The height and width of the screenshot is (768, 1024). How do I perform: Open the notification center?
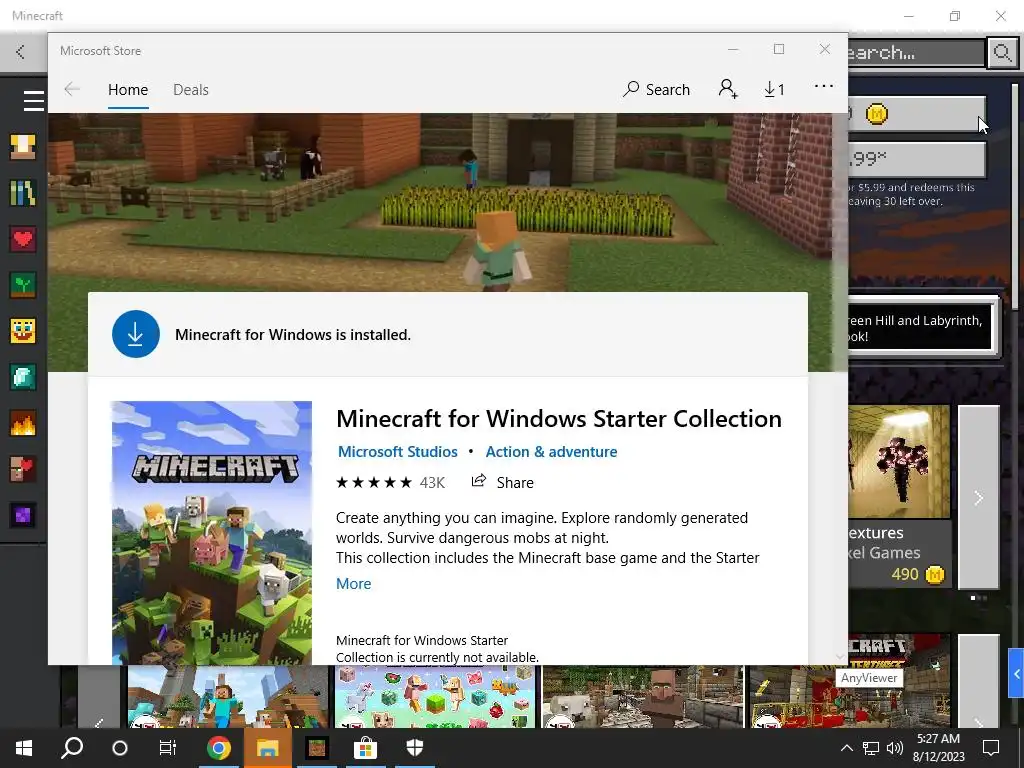[991, 748]
